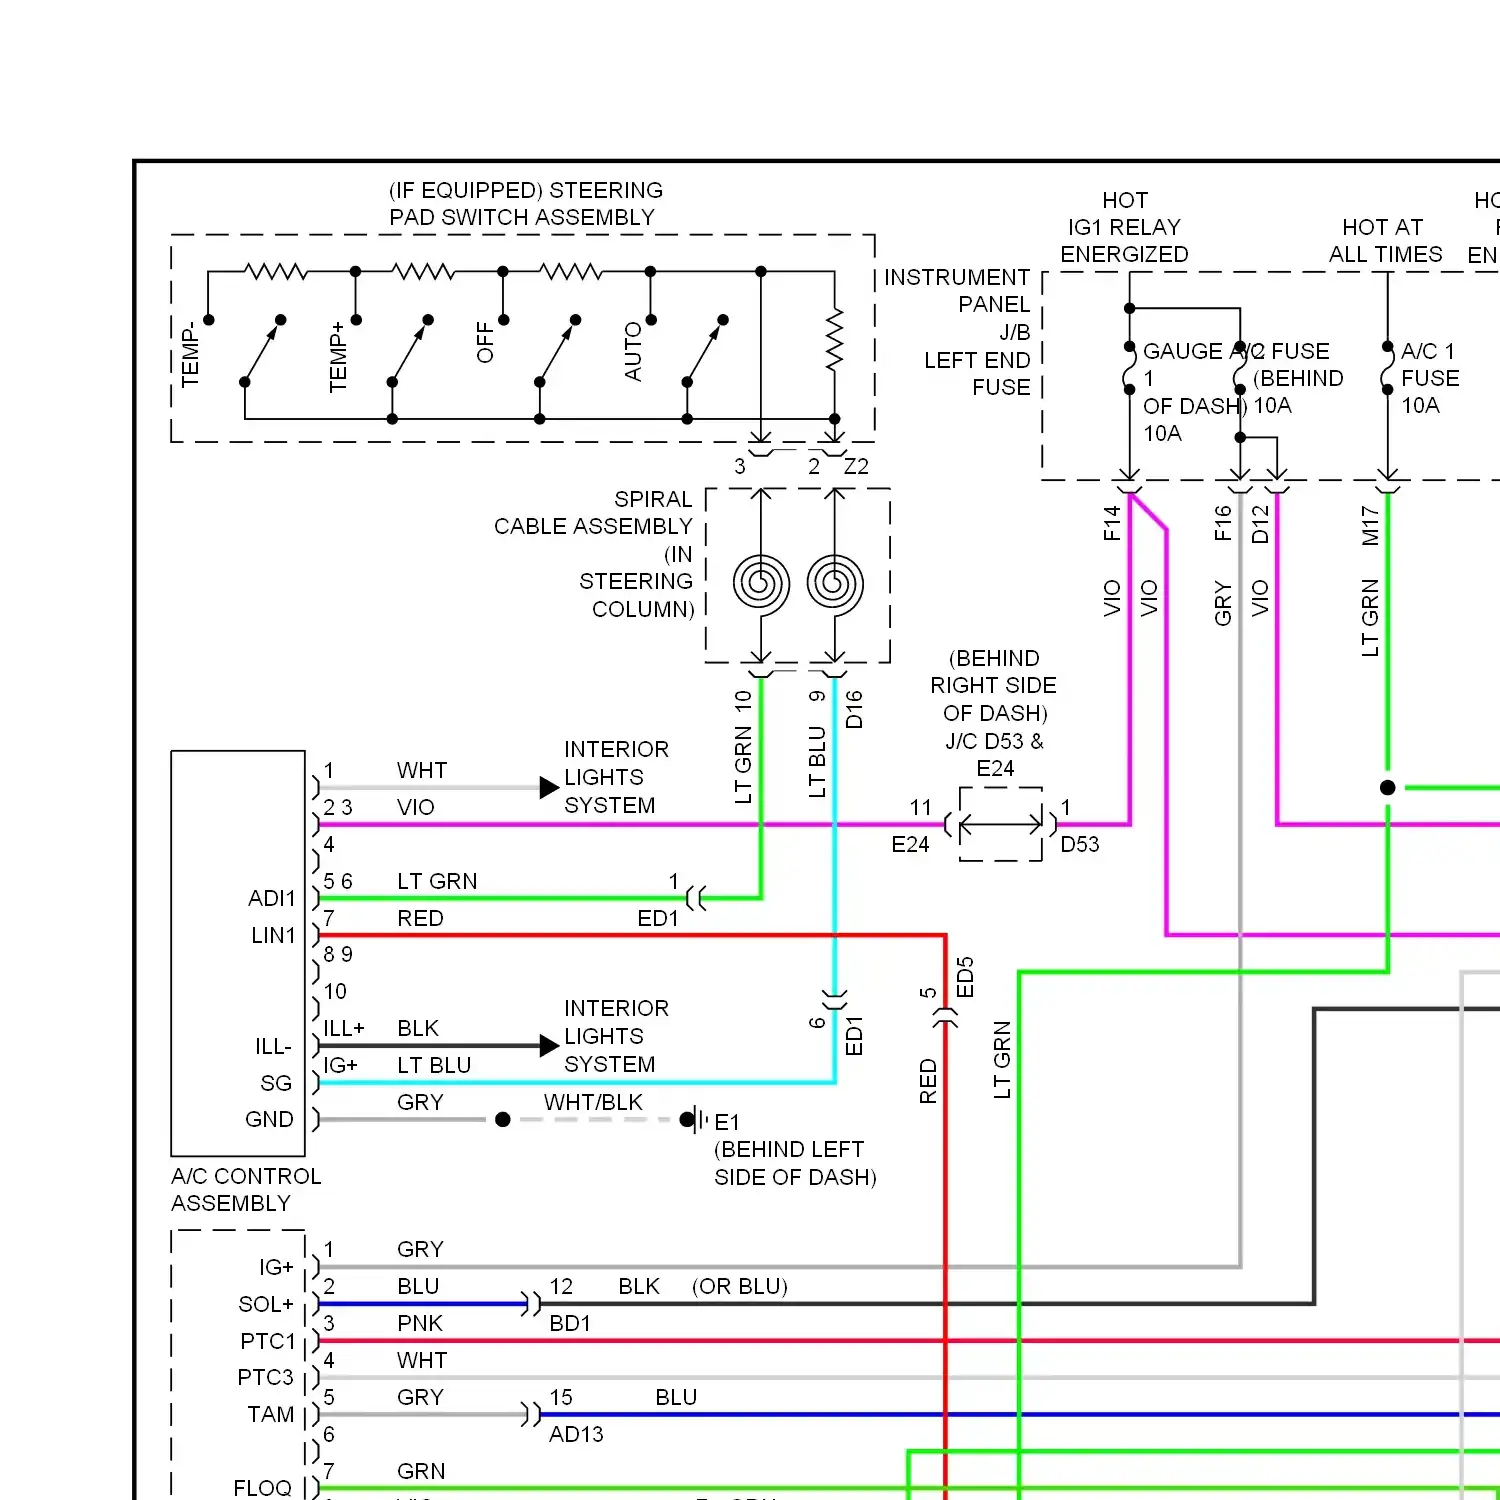Select connector label "F16"

[x=1223, y=523]
